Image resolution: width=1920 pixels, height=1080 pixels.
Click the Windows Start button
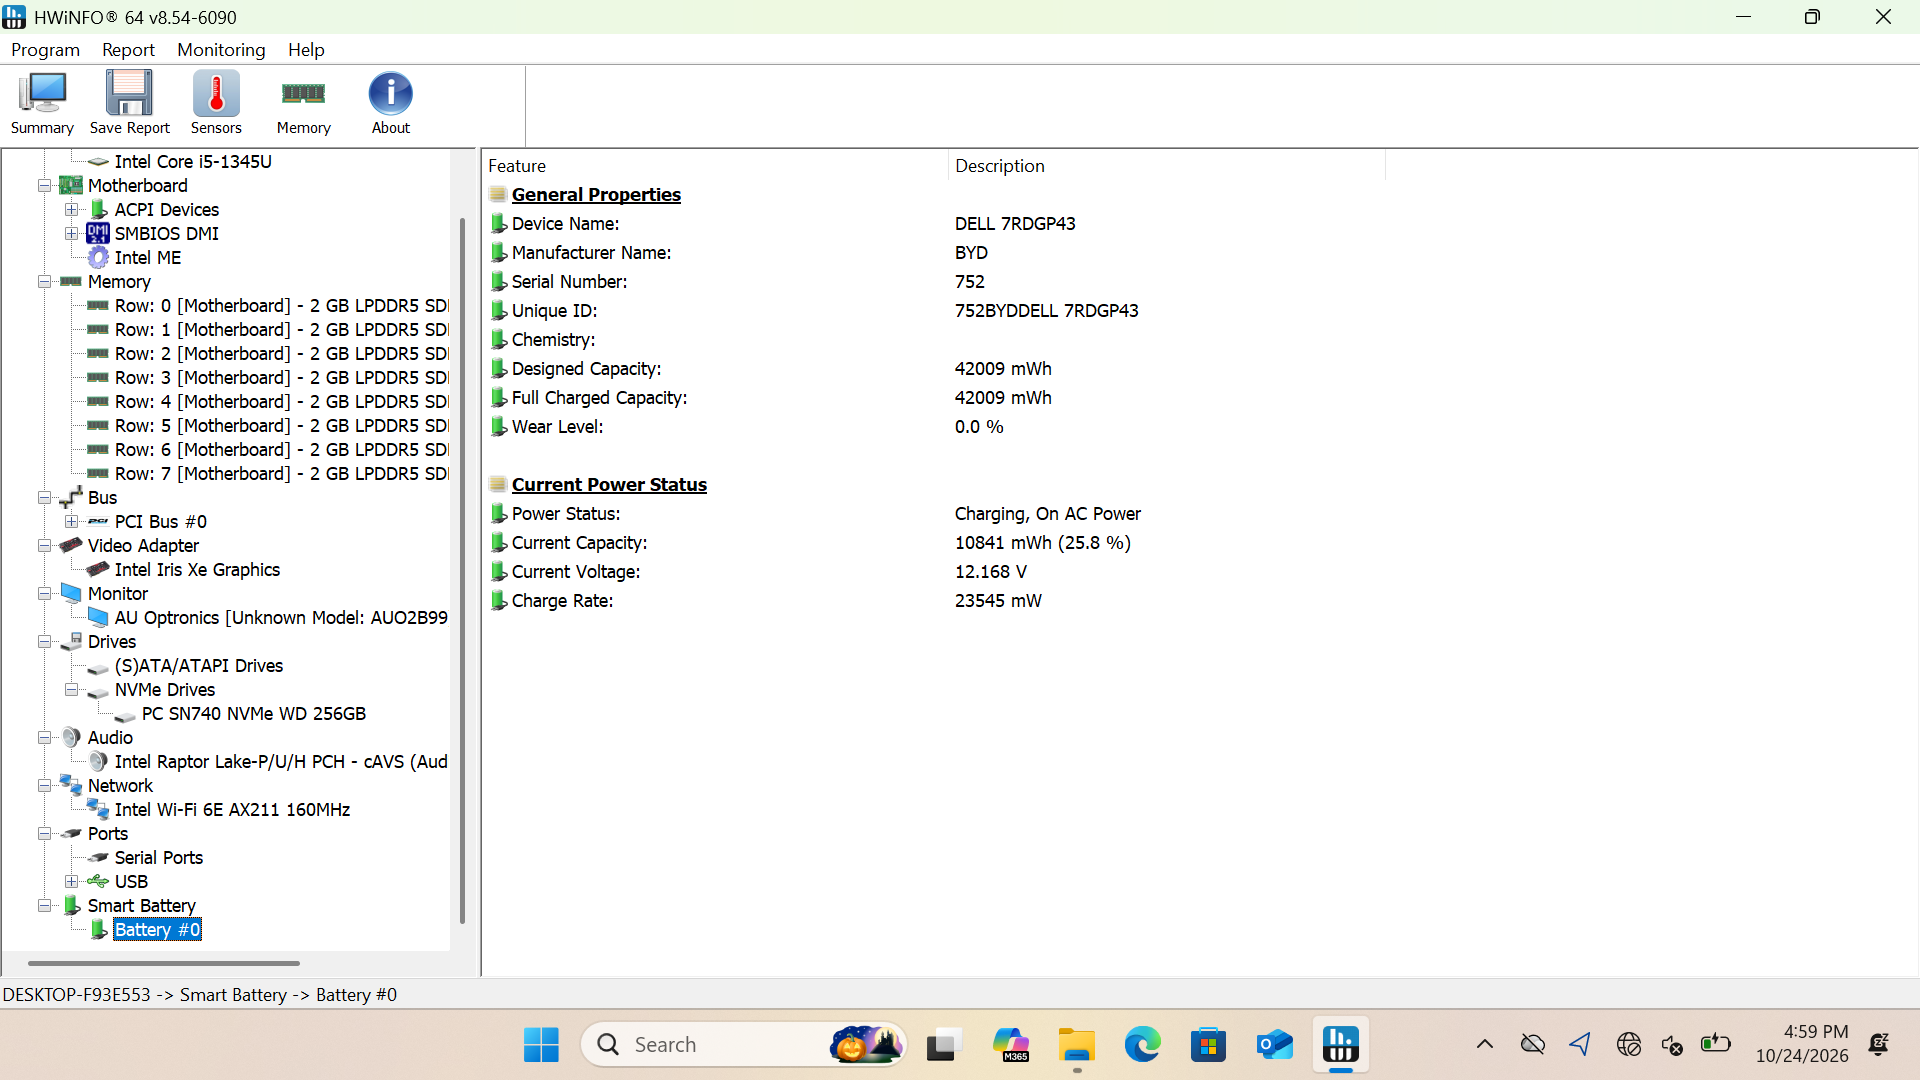click(541, 1045)
